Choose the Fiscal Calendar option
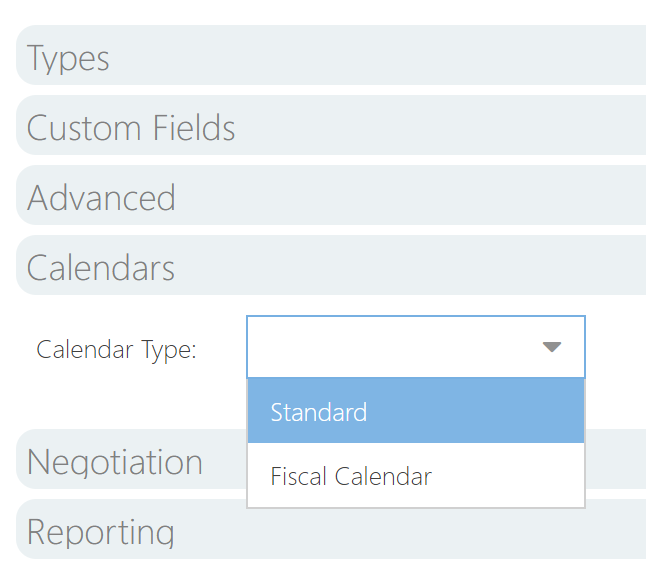 tap(415, 476)
